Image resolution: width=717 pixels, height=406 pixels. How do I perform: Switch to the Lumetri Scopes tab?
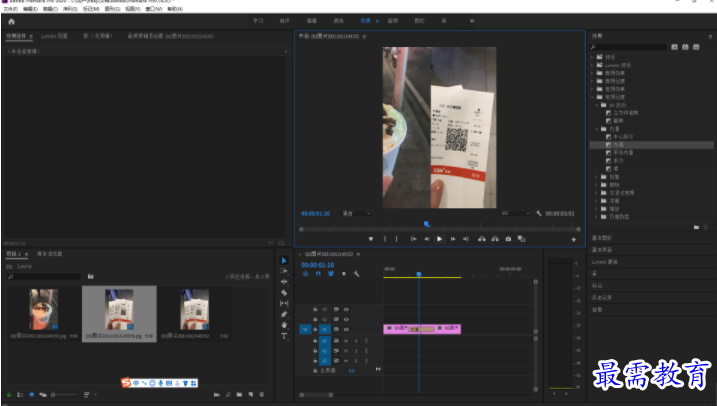54,36
